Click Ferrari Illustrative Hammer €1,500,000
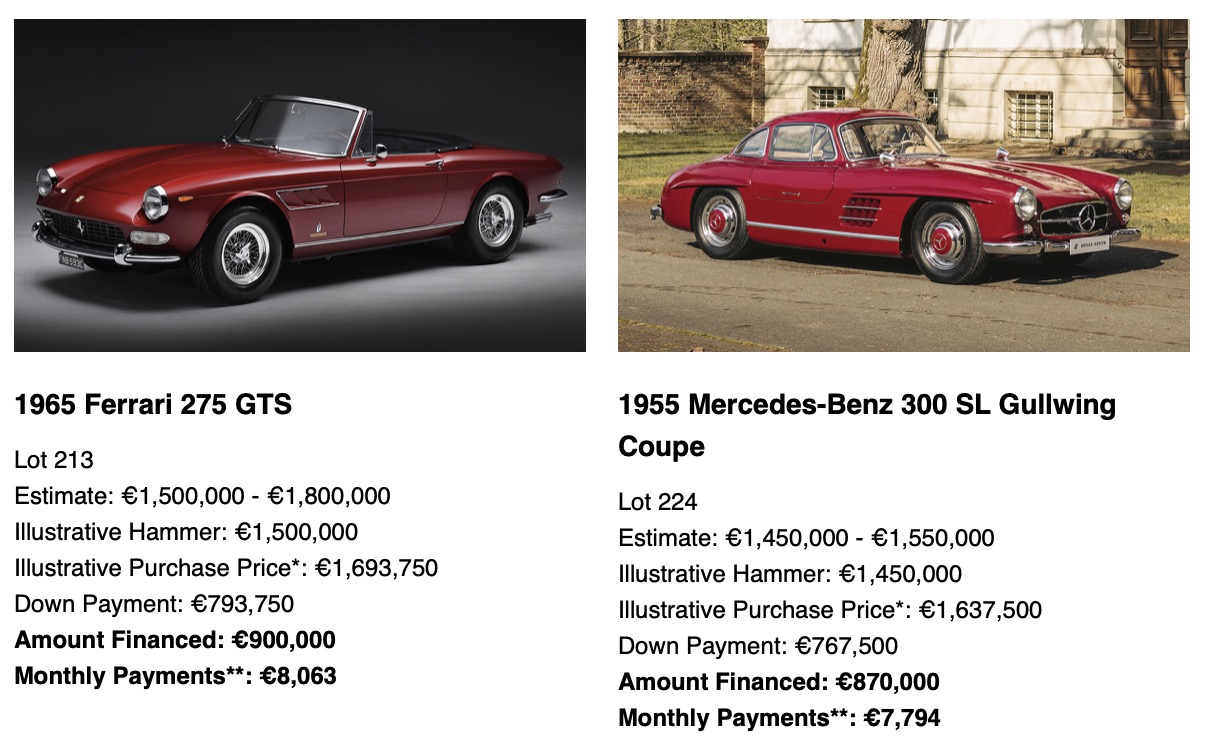 (x=186, y=532)
